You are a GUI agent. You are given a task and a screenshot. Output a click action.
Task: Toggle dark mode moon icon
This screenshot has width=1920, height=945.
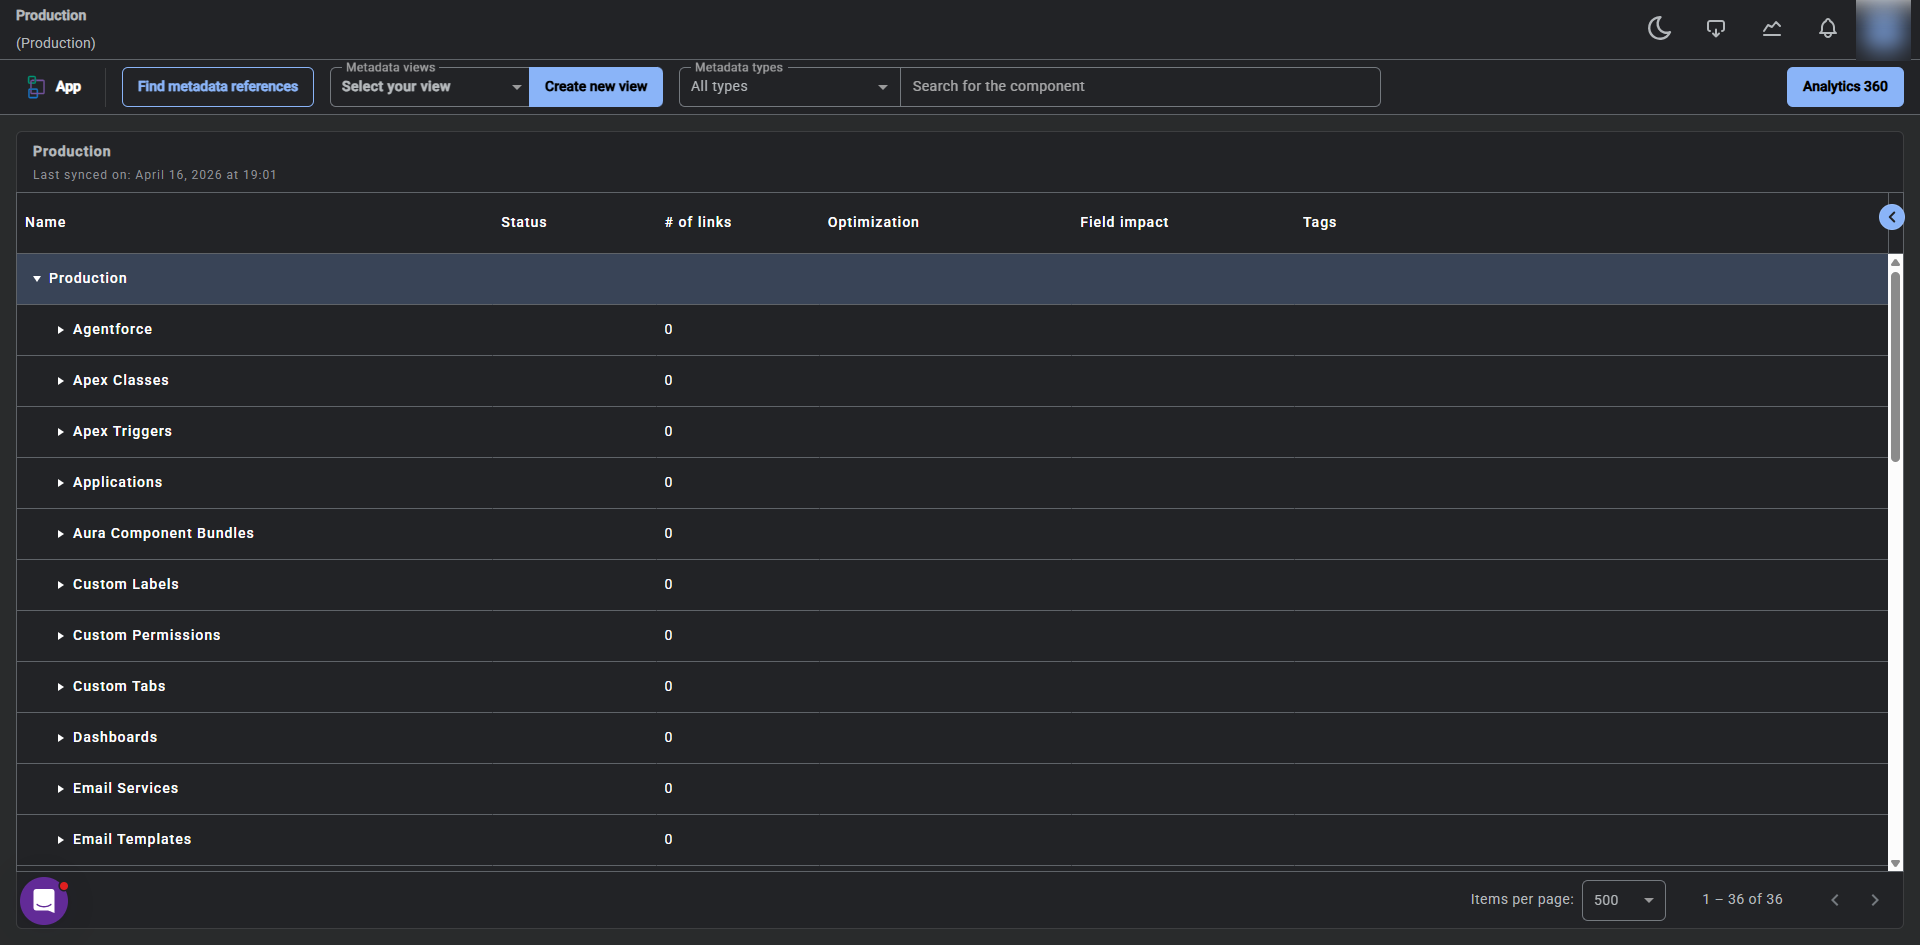1659,28
